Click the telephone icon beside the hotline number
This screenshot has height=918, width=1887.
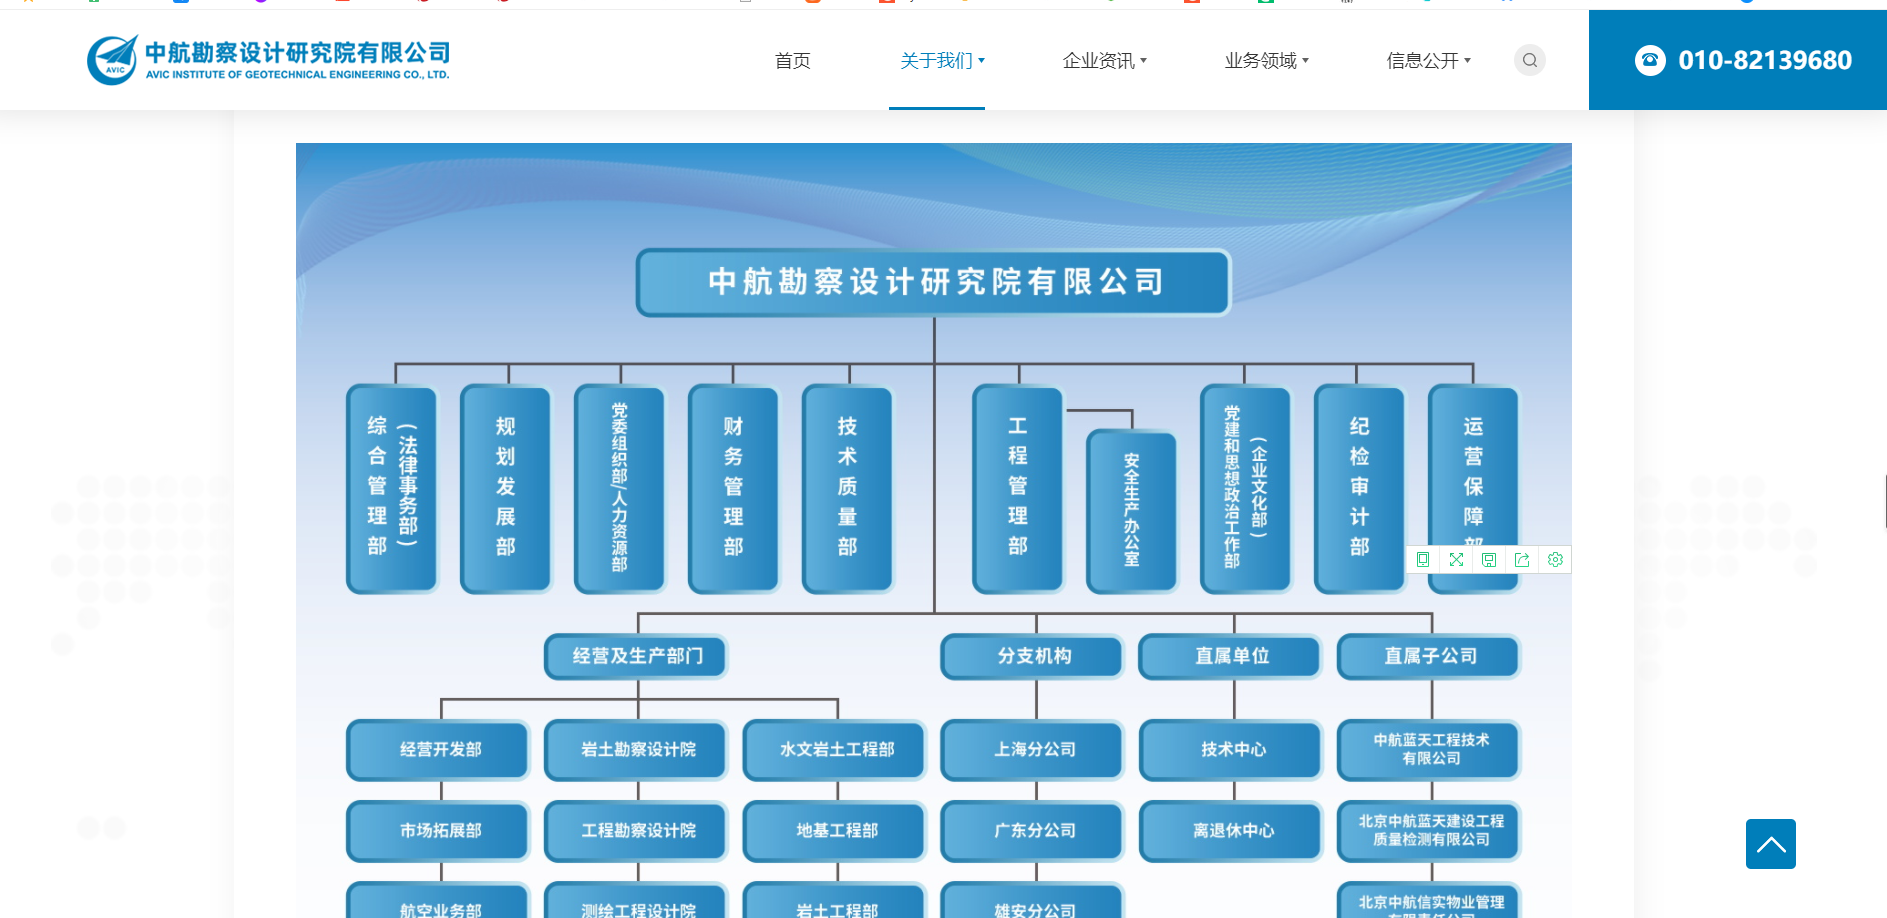click(x=1650, y=60)
